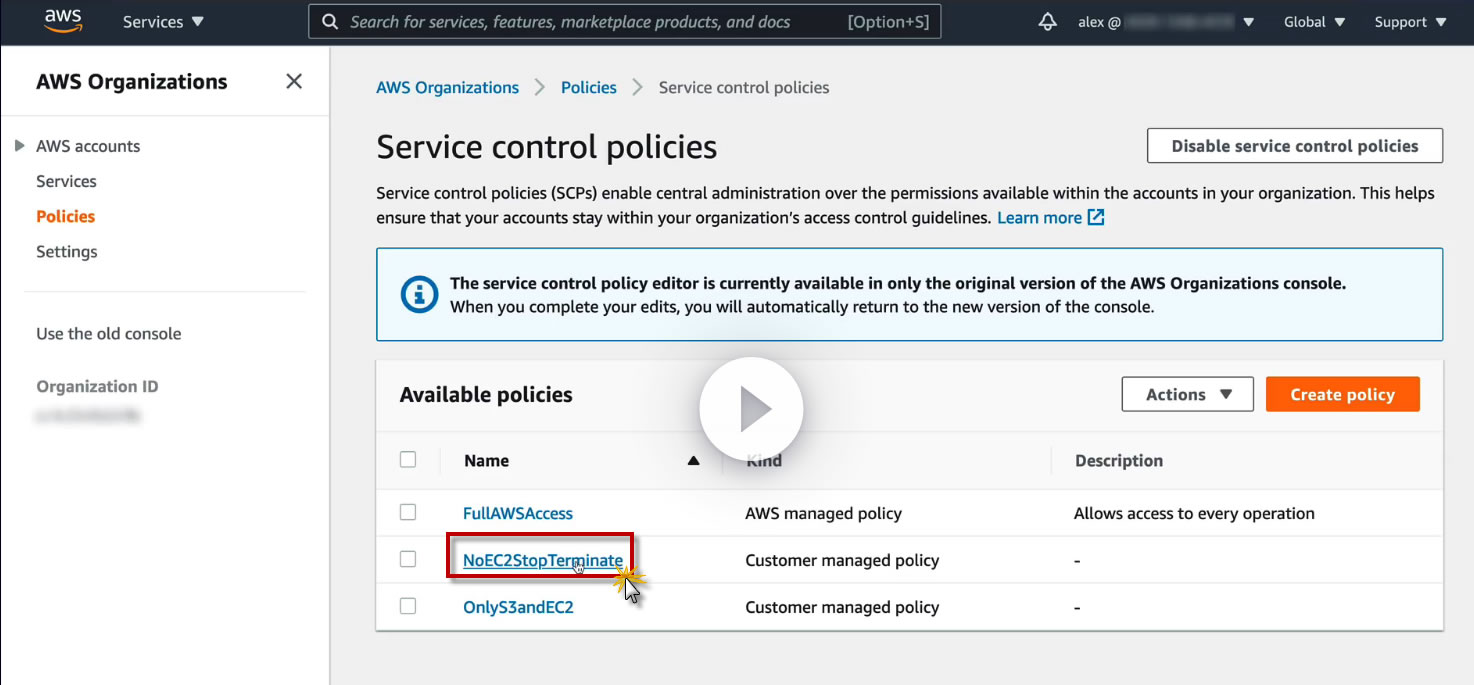The image size is (1474, 685).
Task: Open the Services dropdown menu
Action: tap(163, 22)
